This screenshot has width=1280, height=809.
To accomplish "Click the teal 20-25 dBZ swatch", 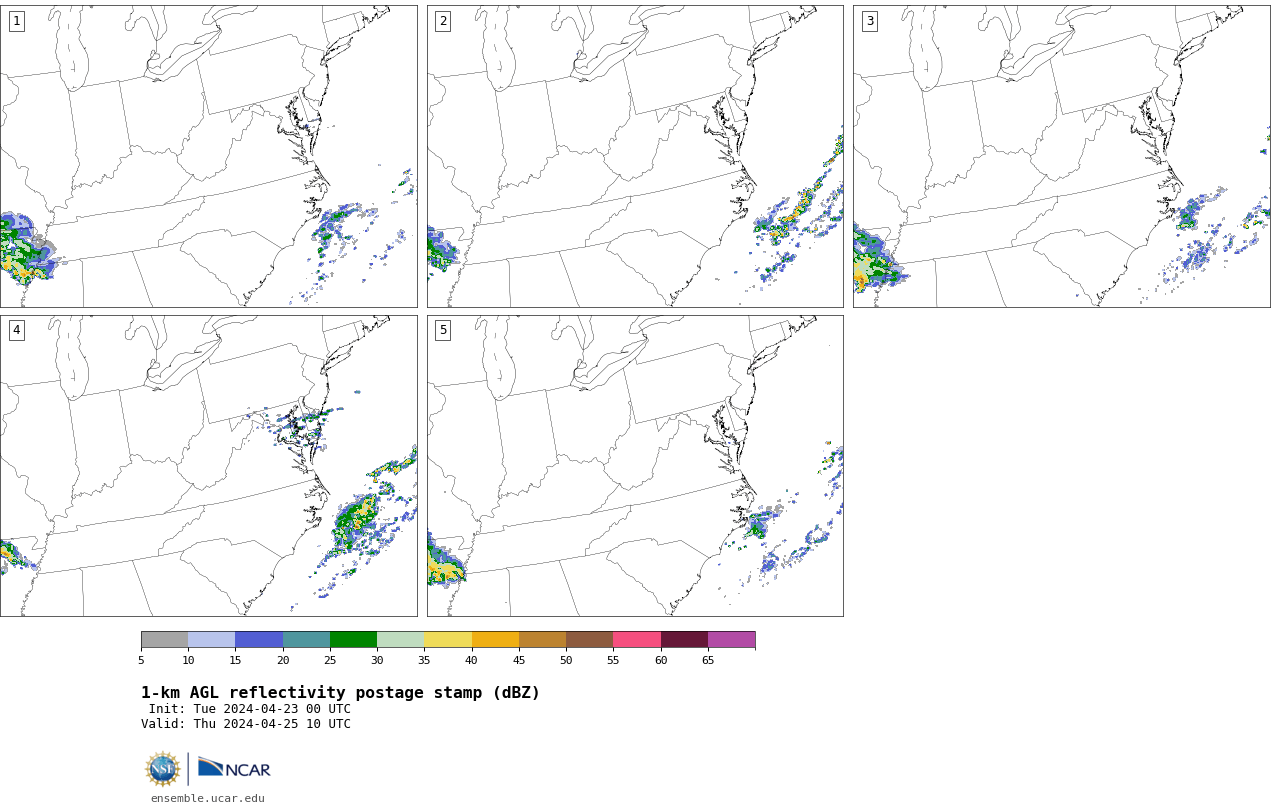I will pos(306,640).
